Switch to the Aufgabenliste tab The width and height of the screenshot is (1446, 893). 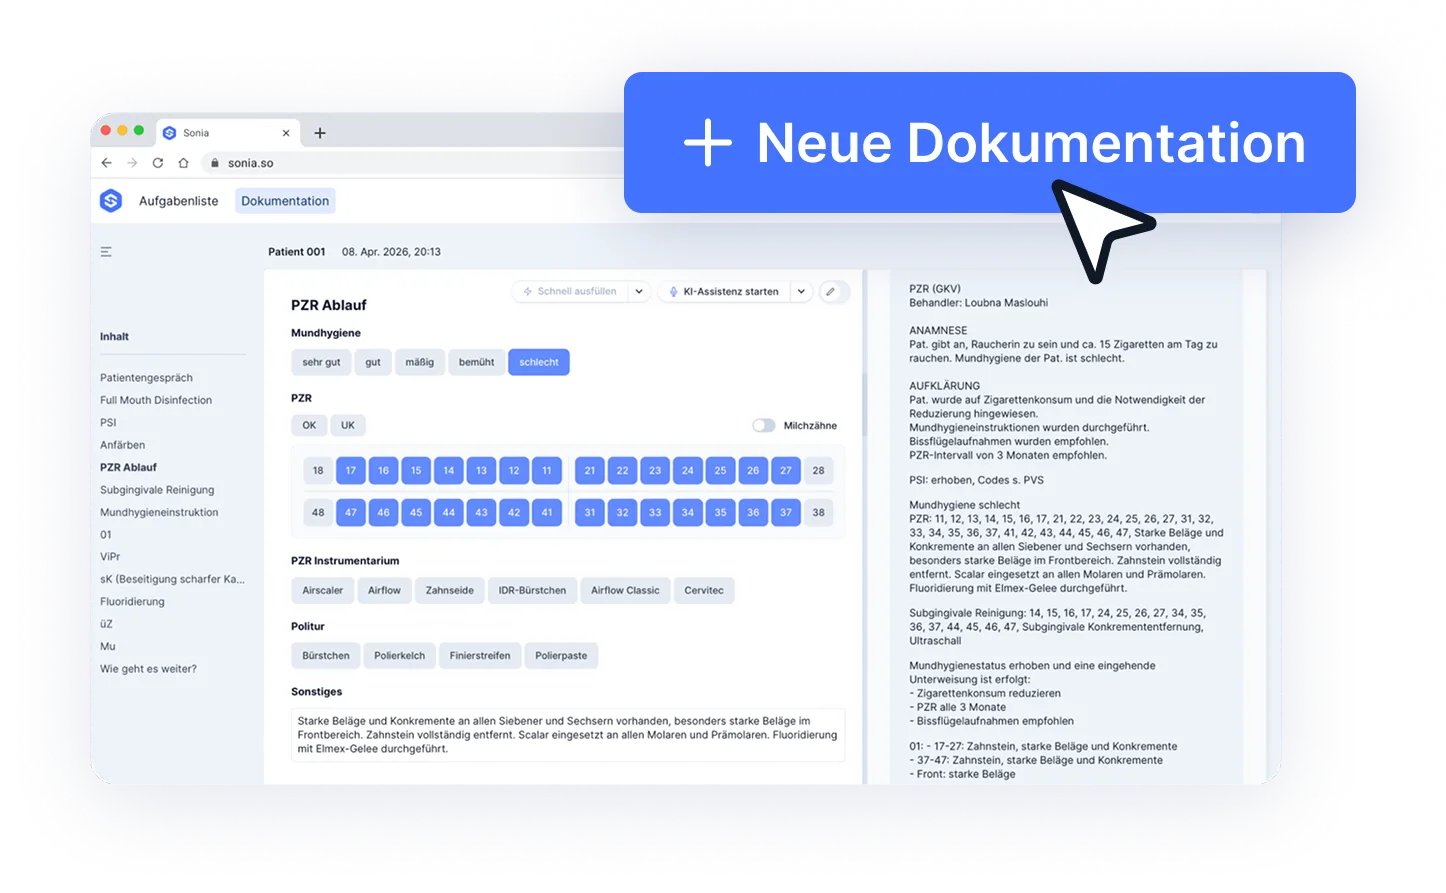(x=179, y=200)
